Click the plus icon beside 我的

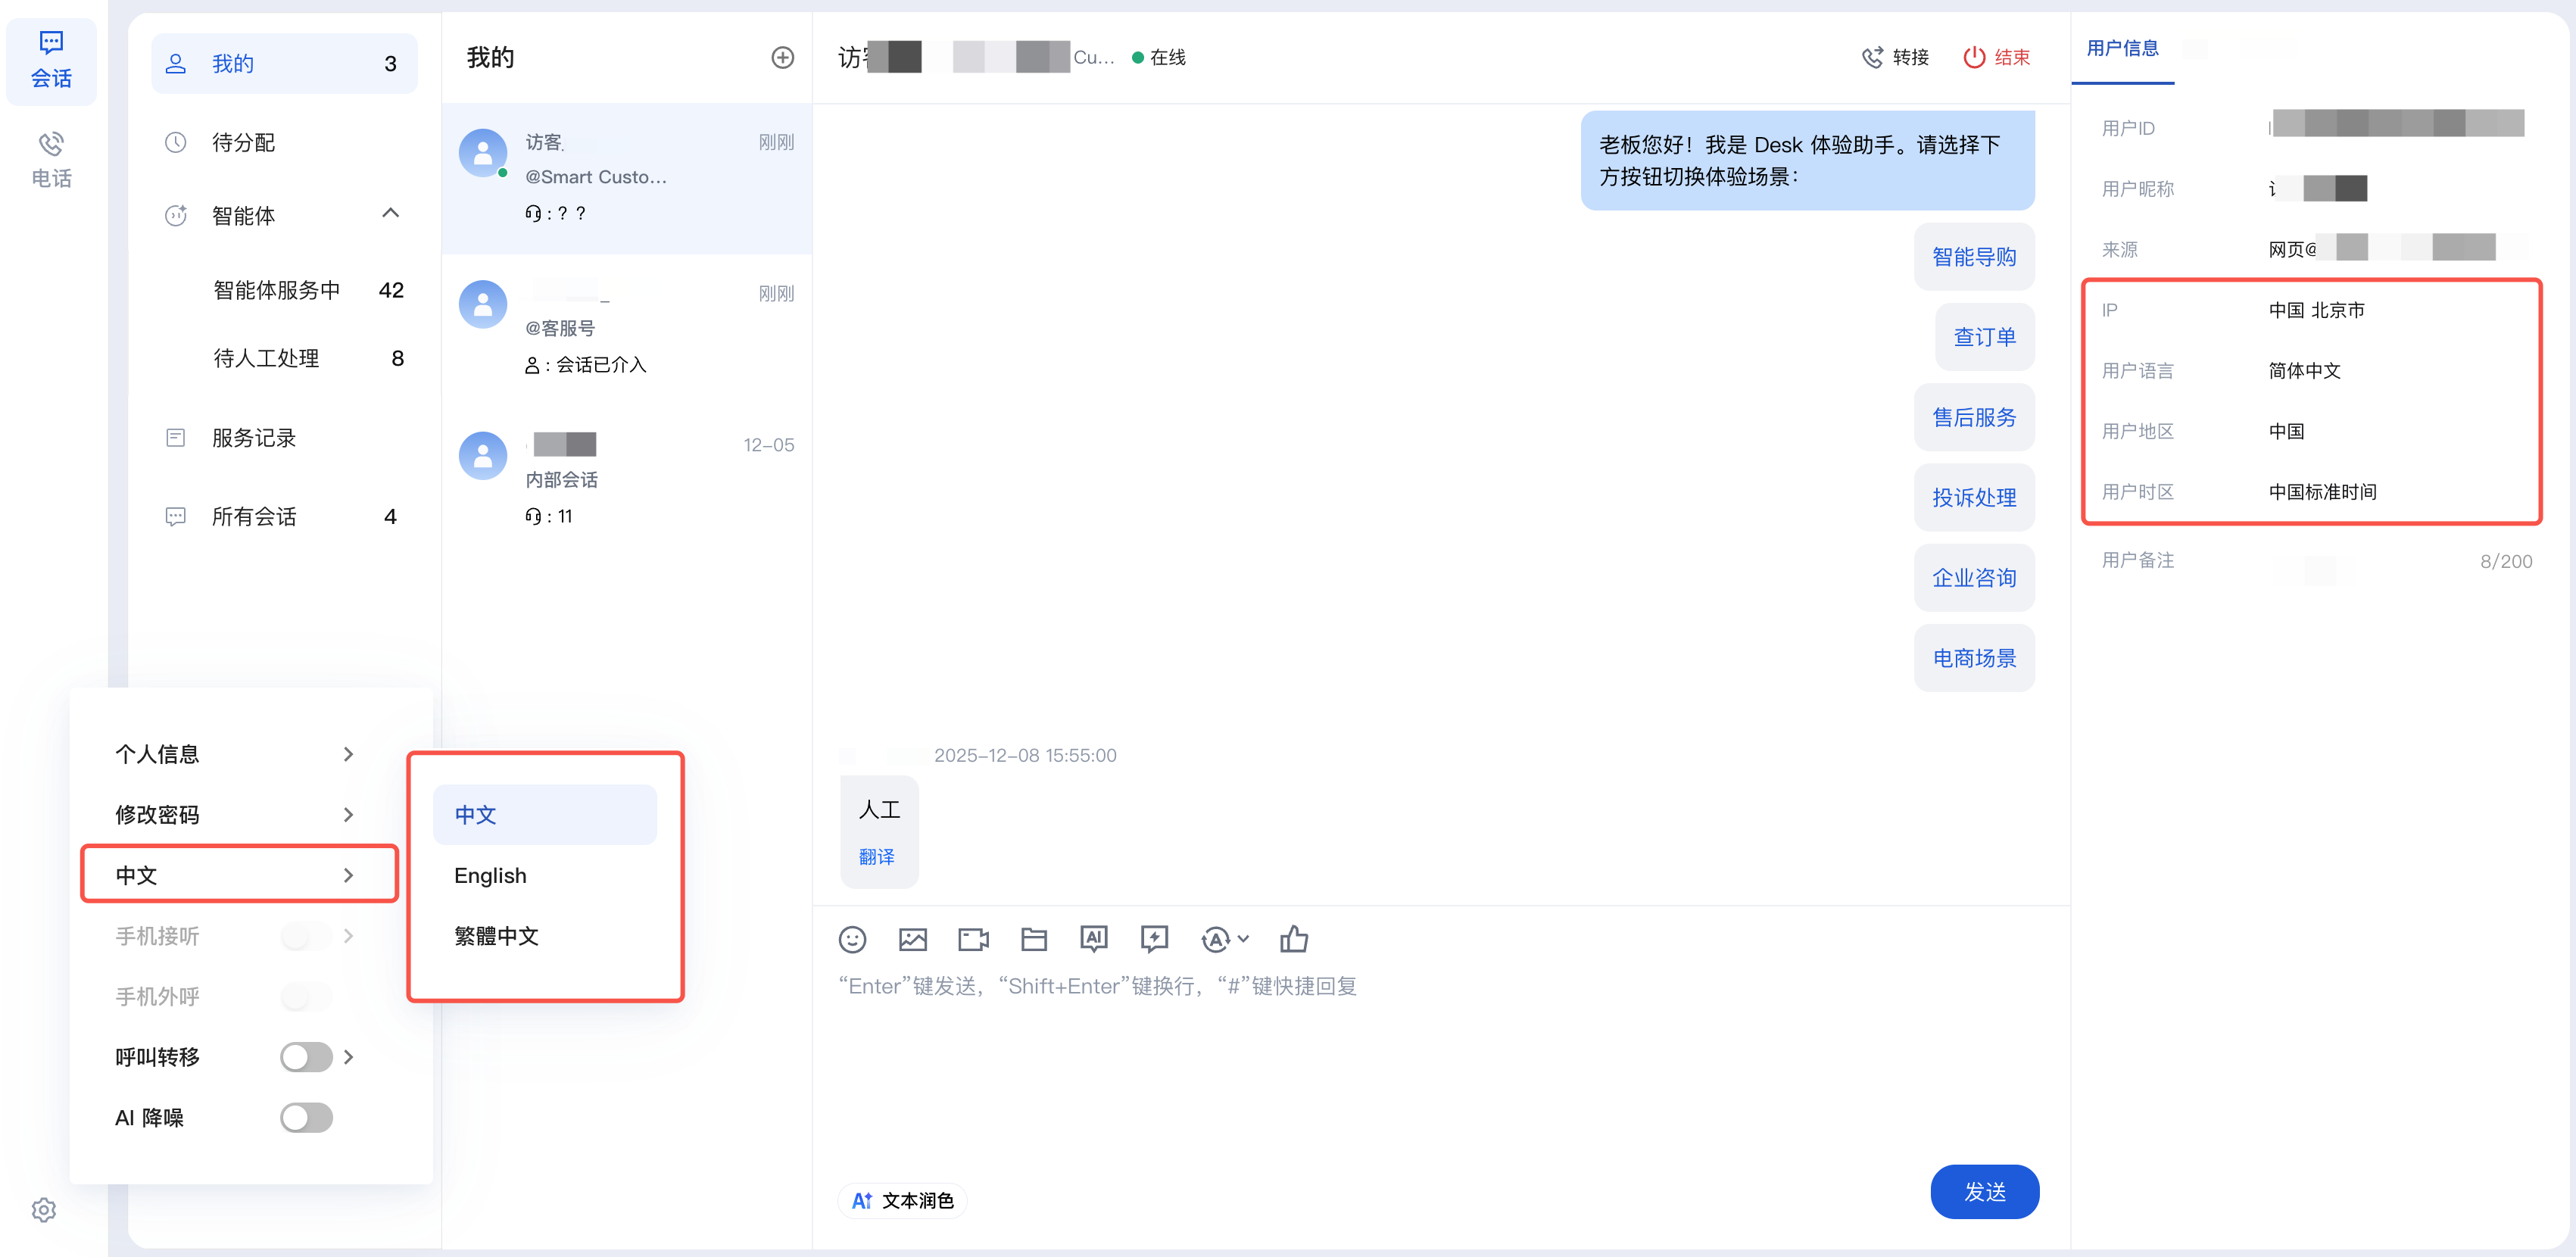(x=782, y=58)
